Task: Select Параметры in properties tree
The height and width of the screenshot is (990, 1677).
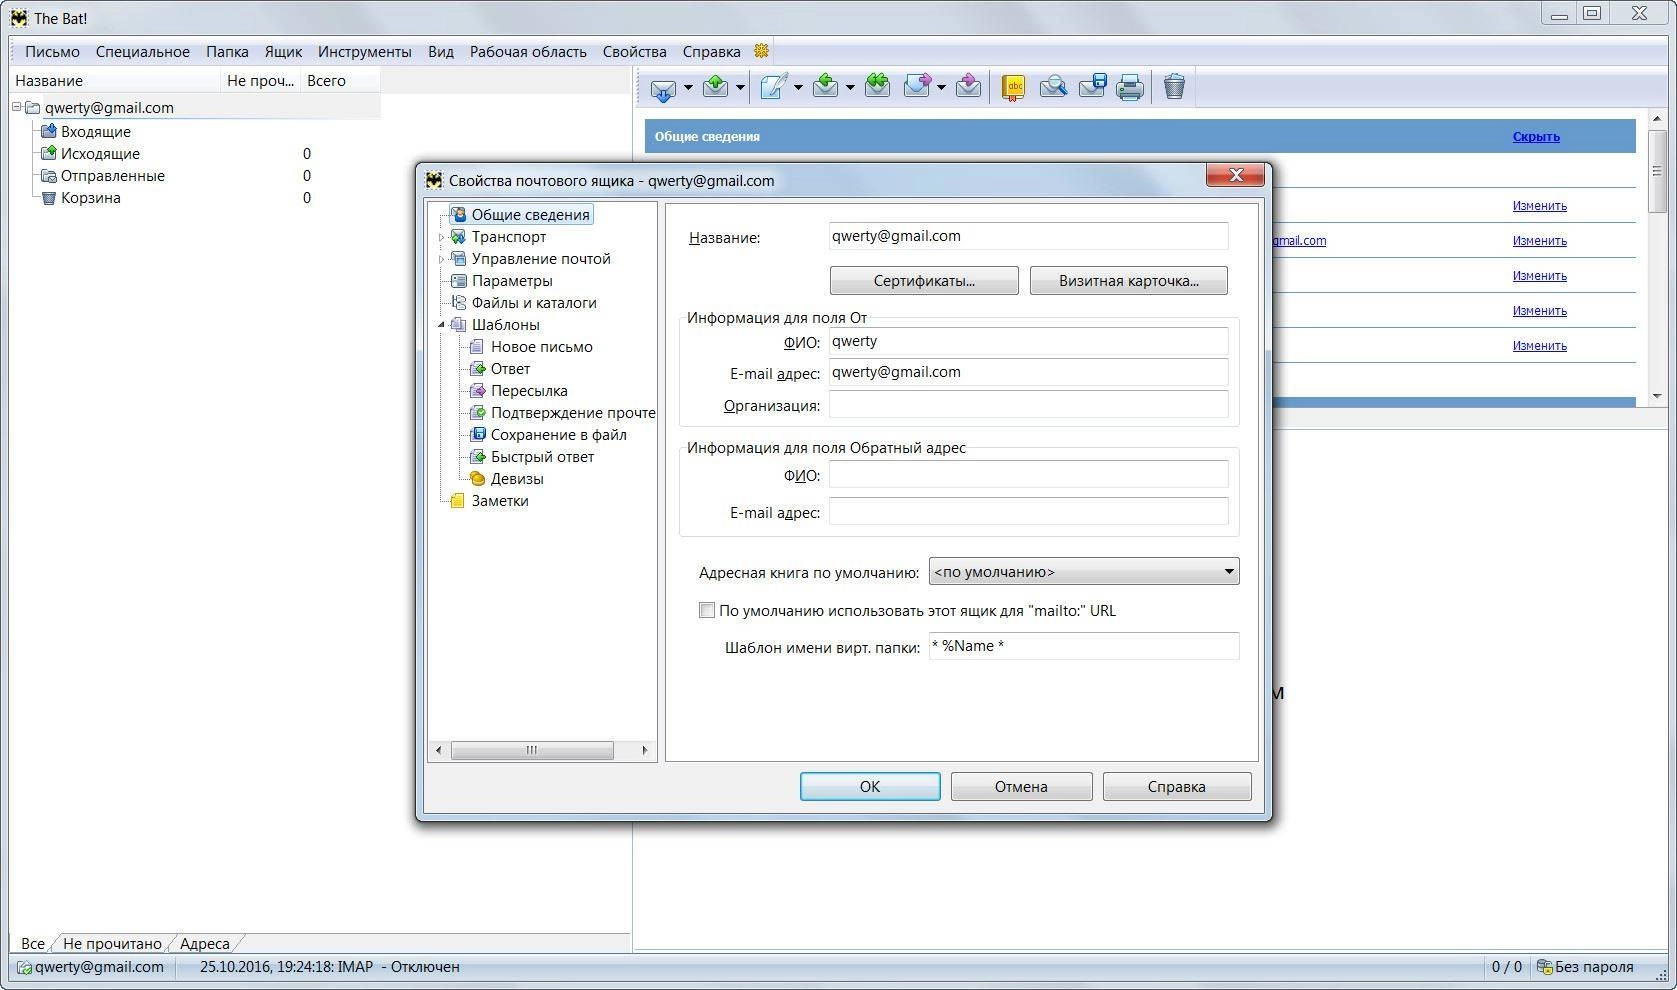Action: tap(512, 281)
